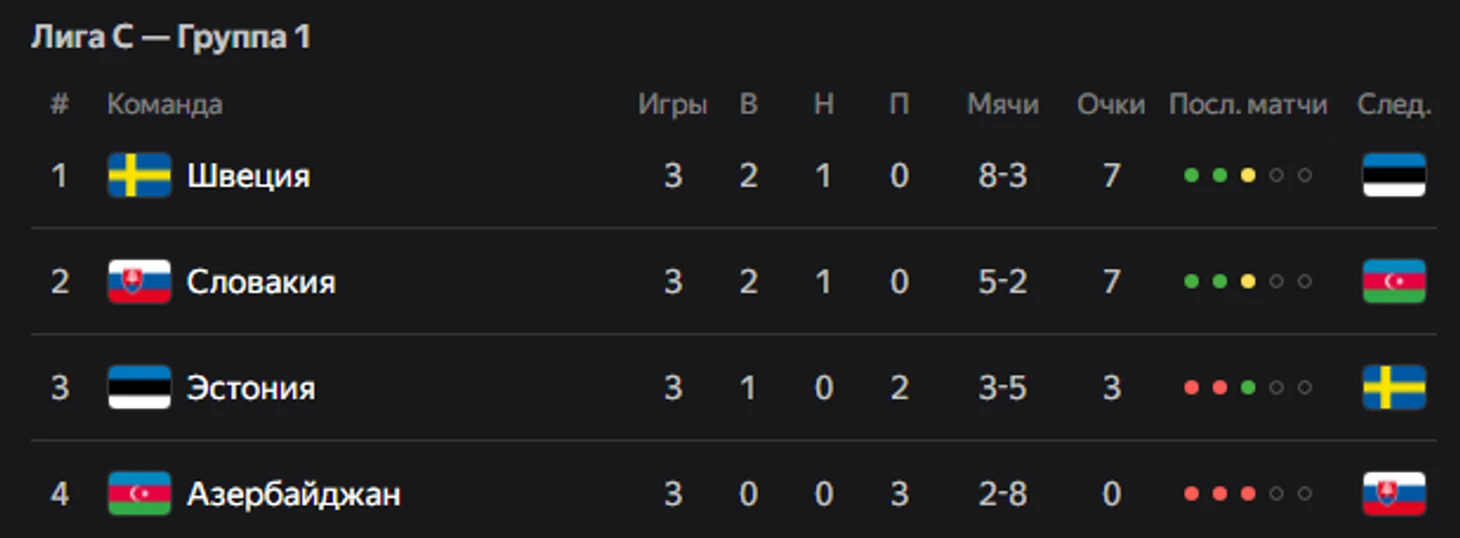Open Slovakia's next opponent Azerbaijan flag
The width and height of the screenshot is (1460, 538).
[1394, 282]
